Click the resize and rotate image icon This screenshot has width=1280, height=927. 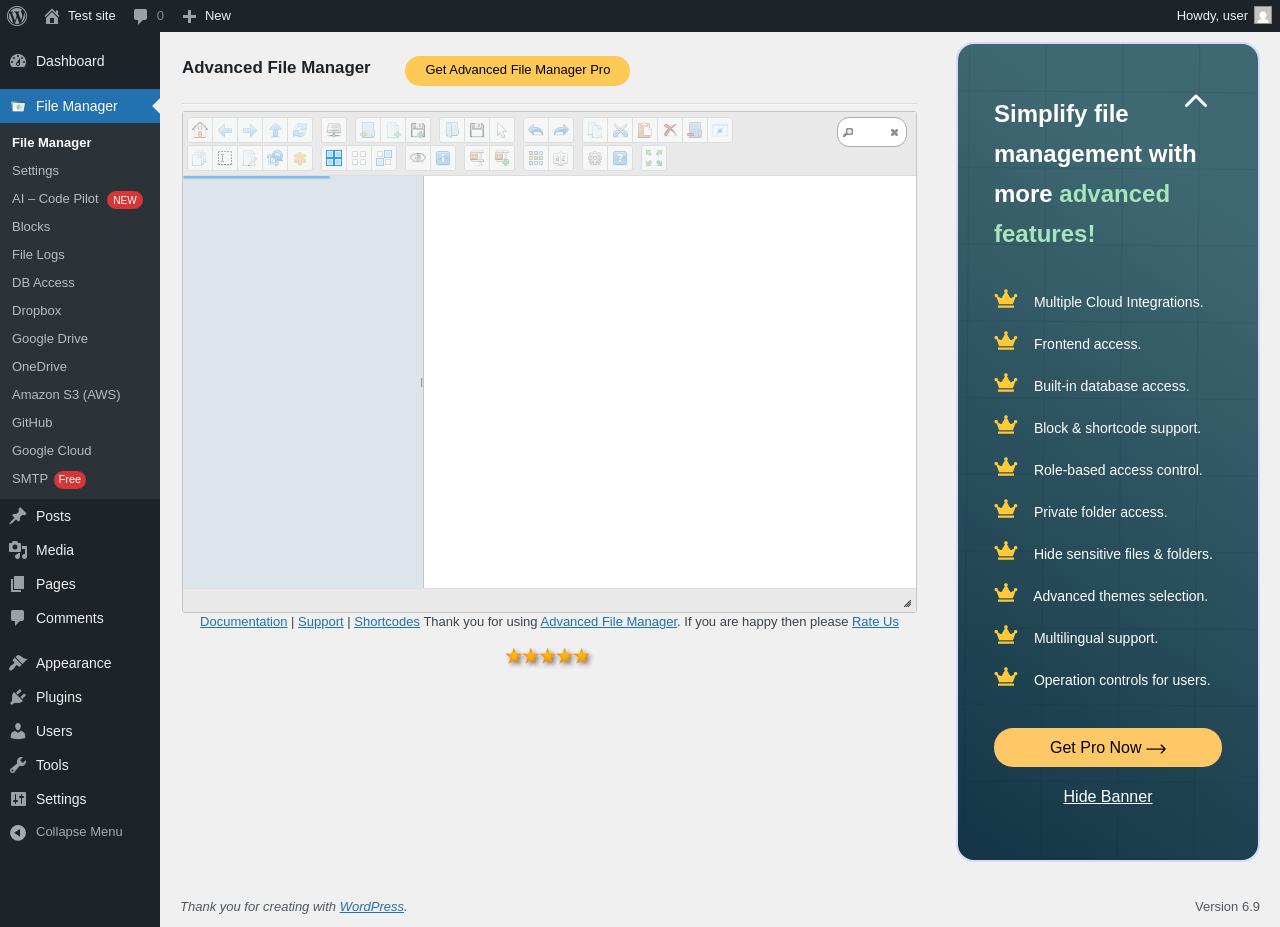pos(275,158)
